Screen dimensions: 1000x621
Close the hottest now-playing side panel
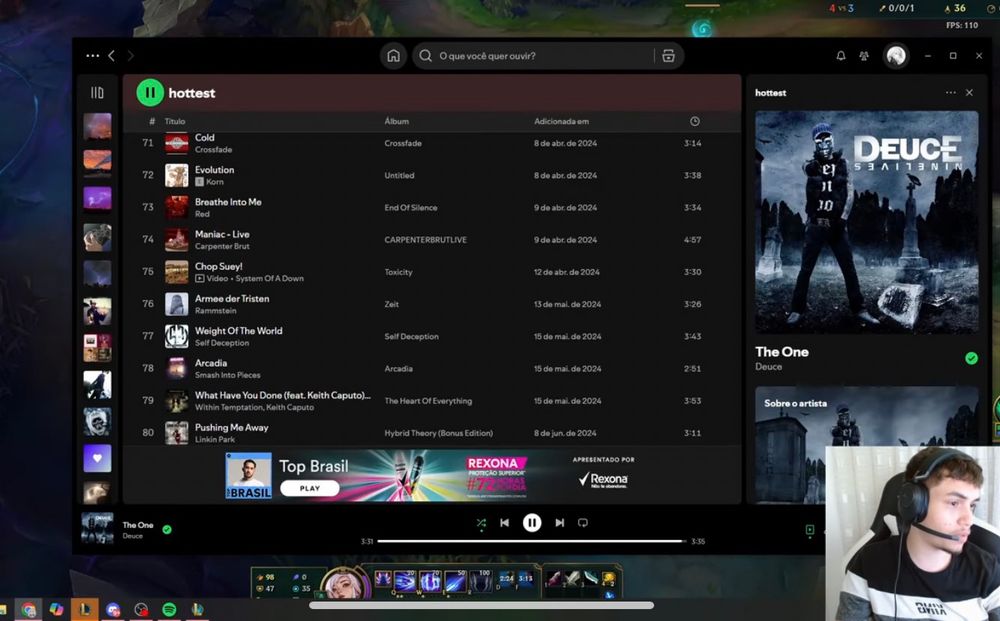point(969,92)
